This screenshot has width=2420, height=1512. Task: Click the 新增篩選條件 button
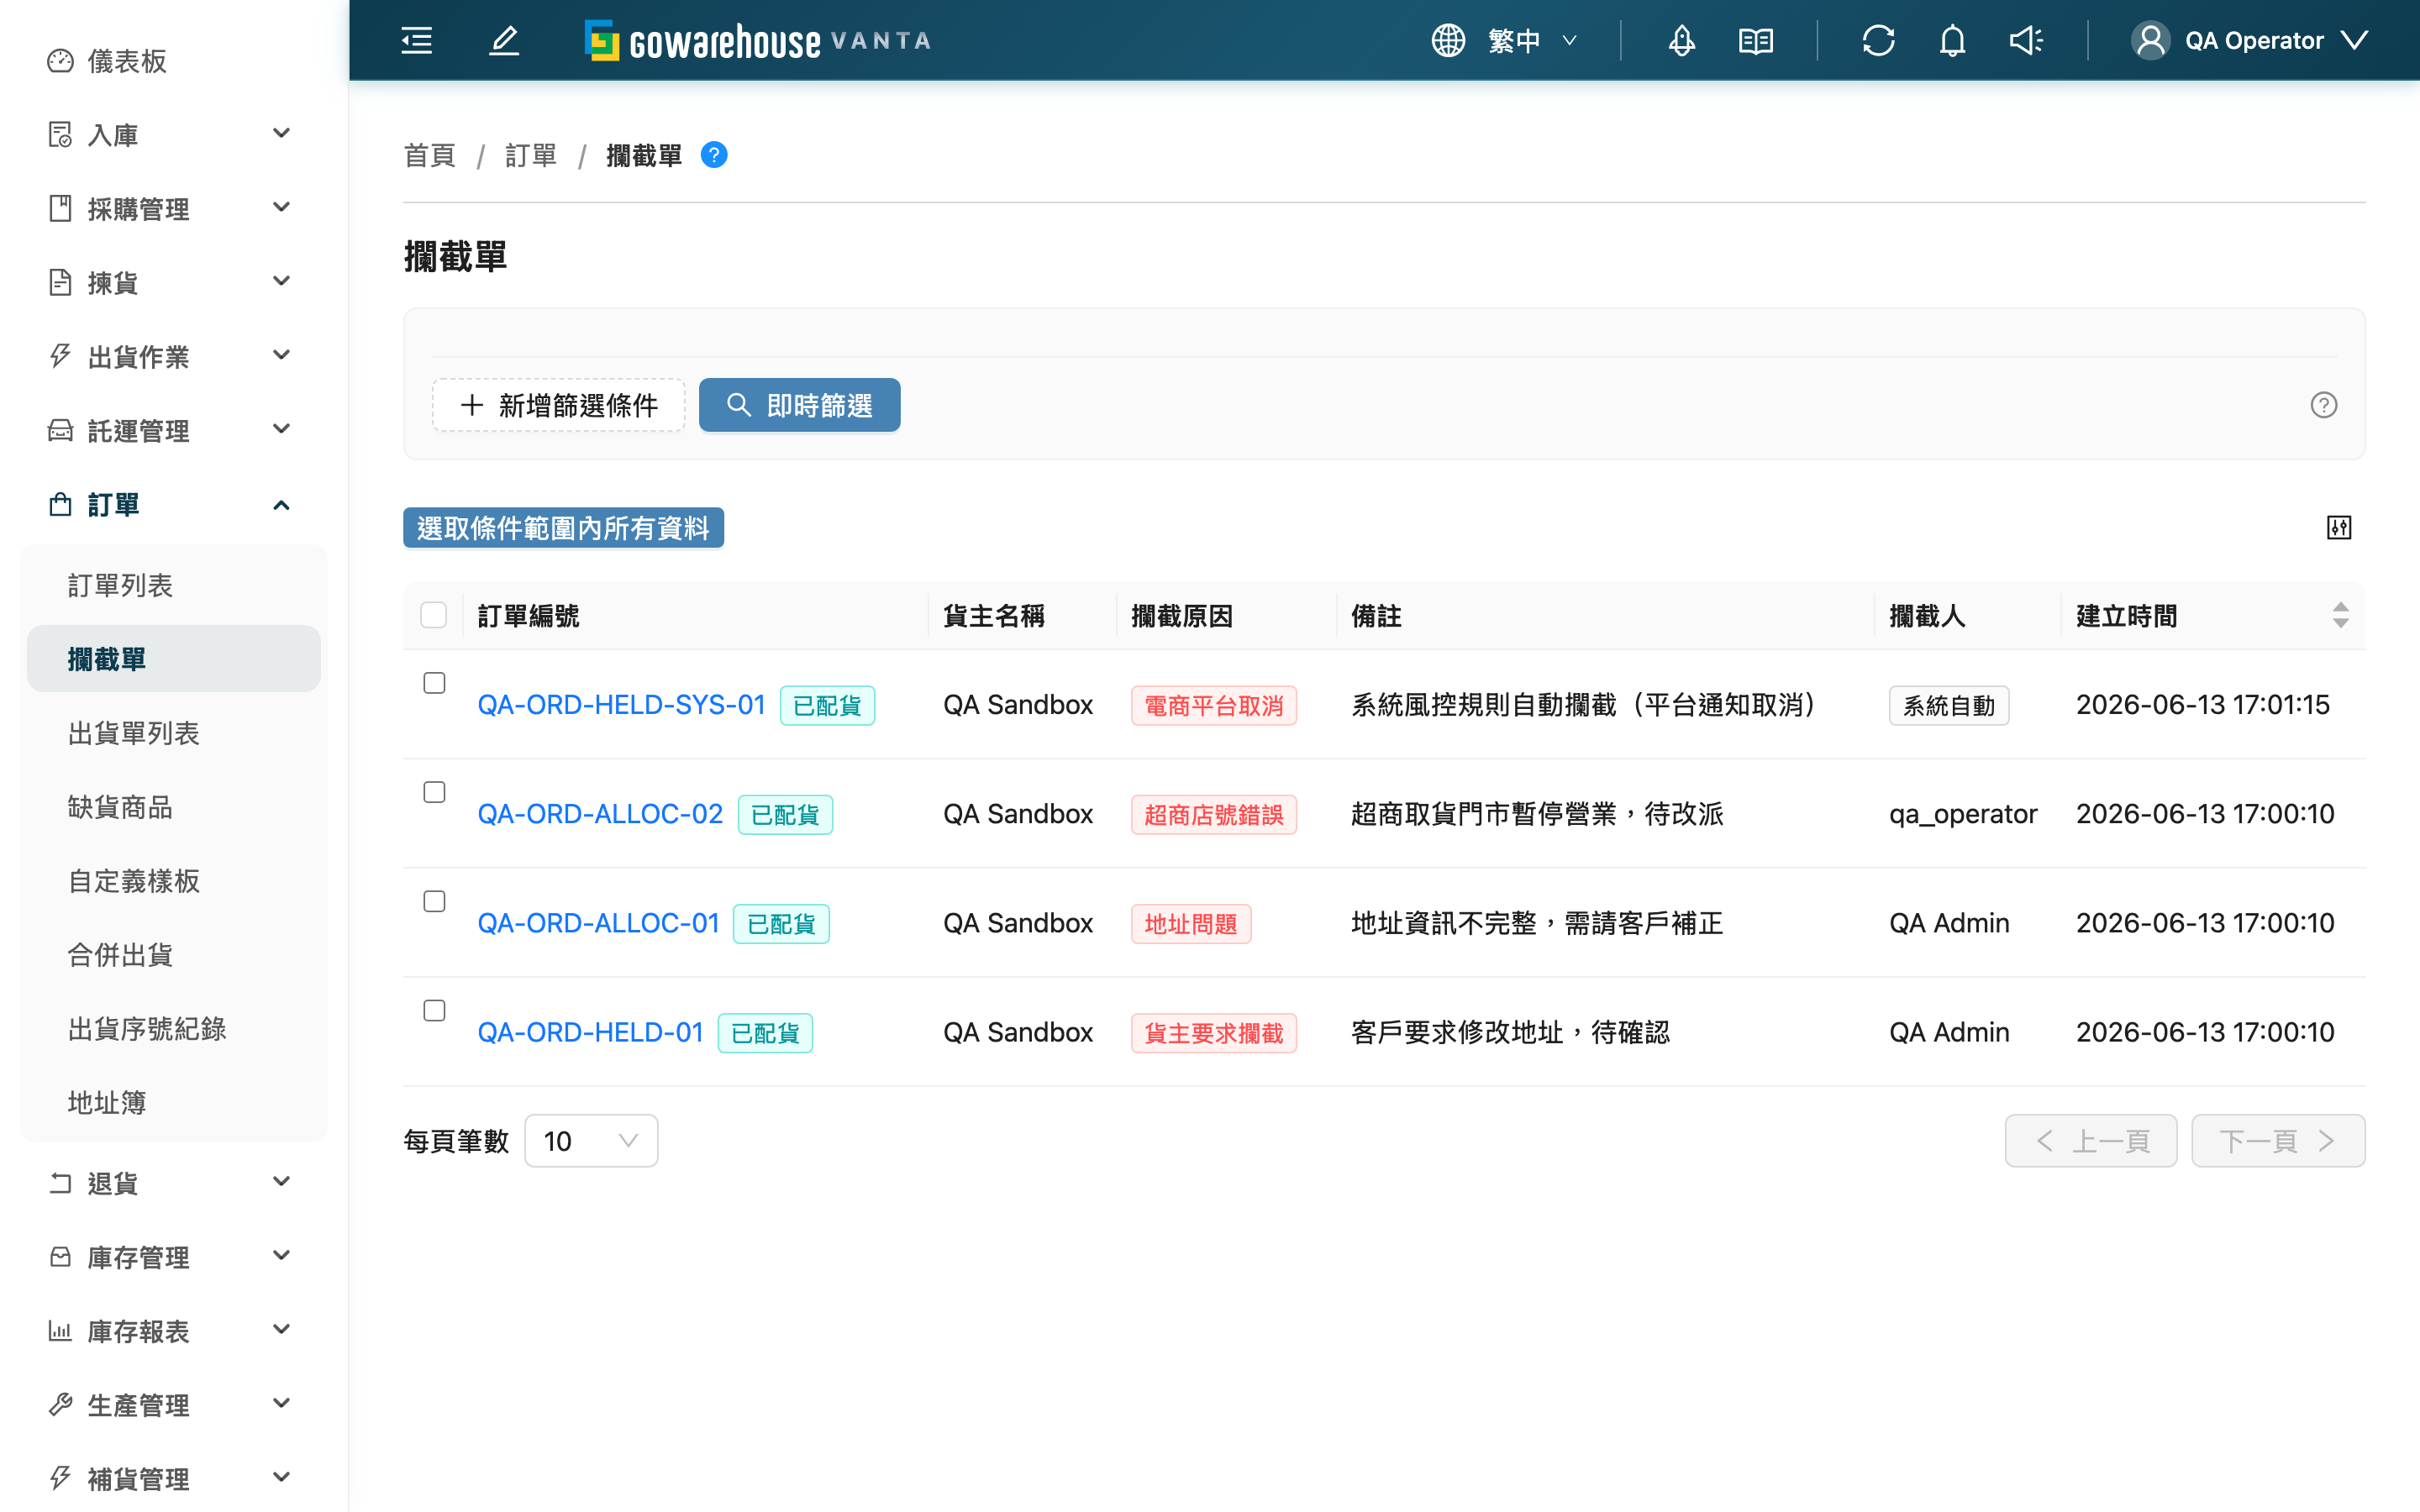point(558,405)
